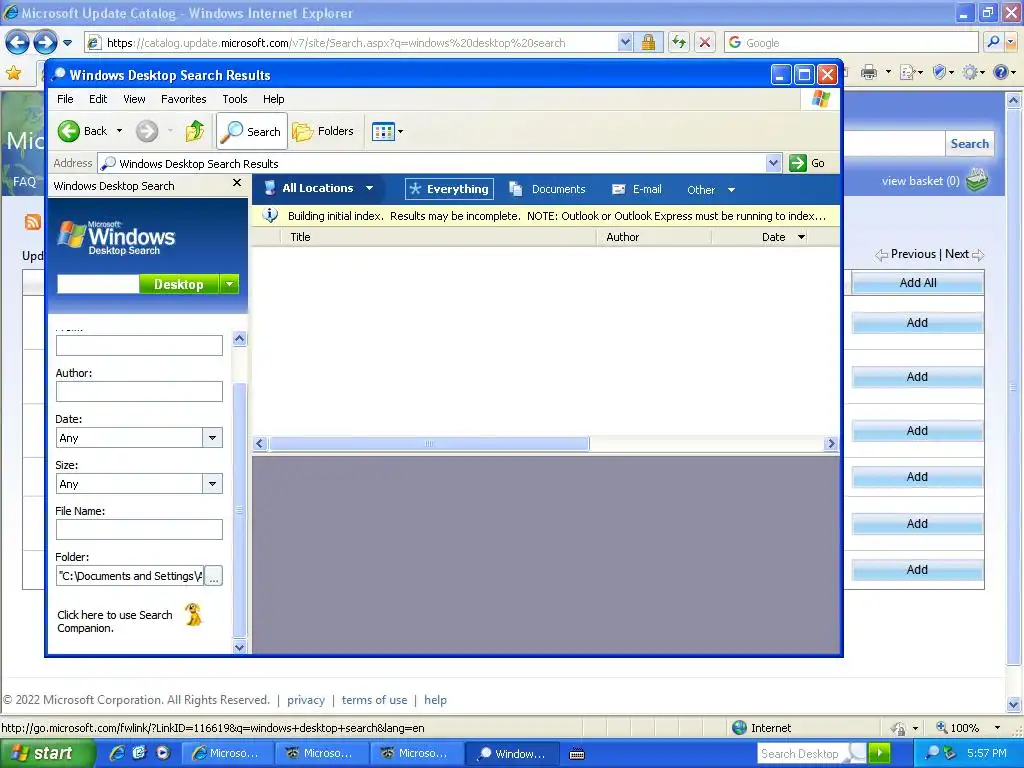This screenshot has height=768, width=1024.
Task: Click the RSS feed icon in catalog
Action: pos(33,222)
